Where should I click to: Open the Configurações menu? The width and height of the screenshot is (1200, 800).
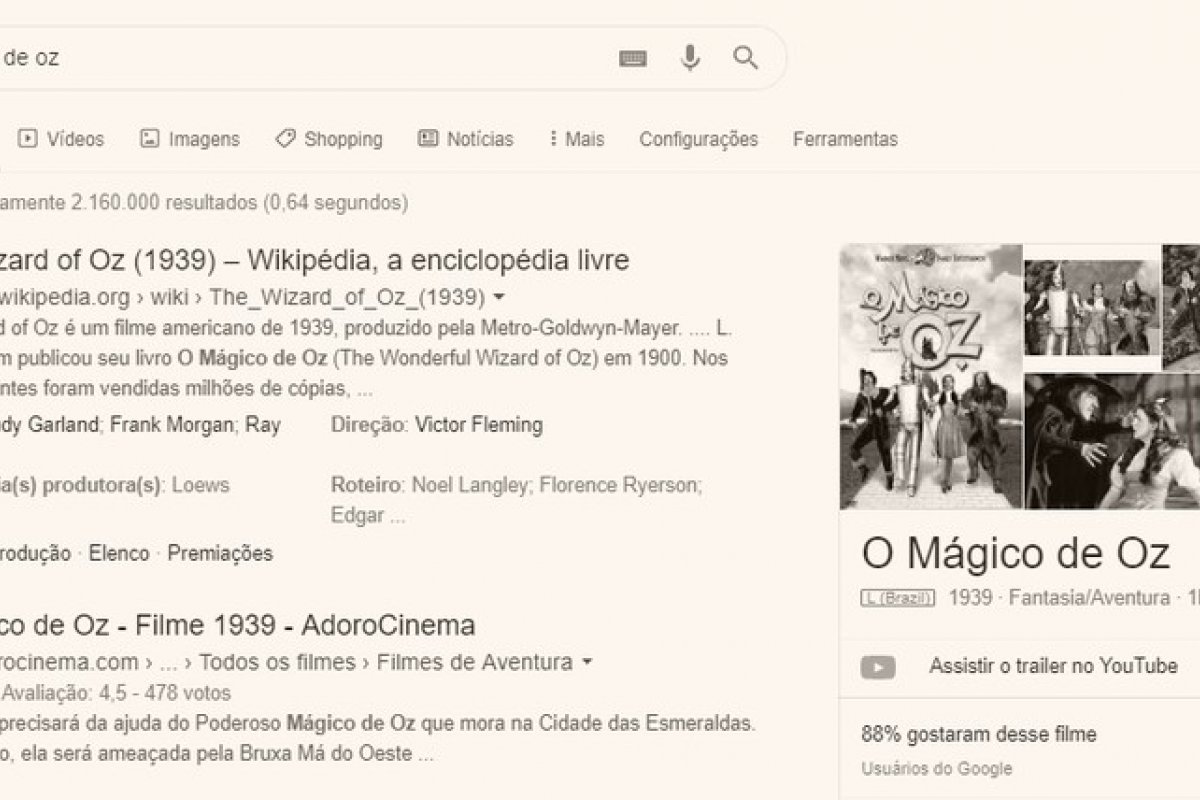(697, 139)
